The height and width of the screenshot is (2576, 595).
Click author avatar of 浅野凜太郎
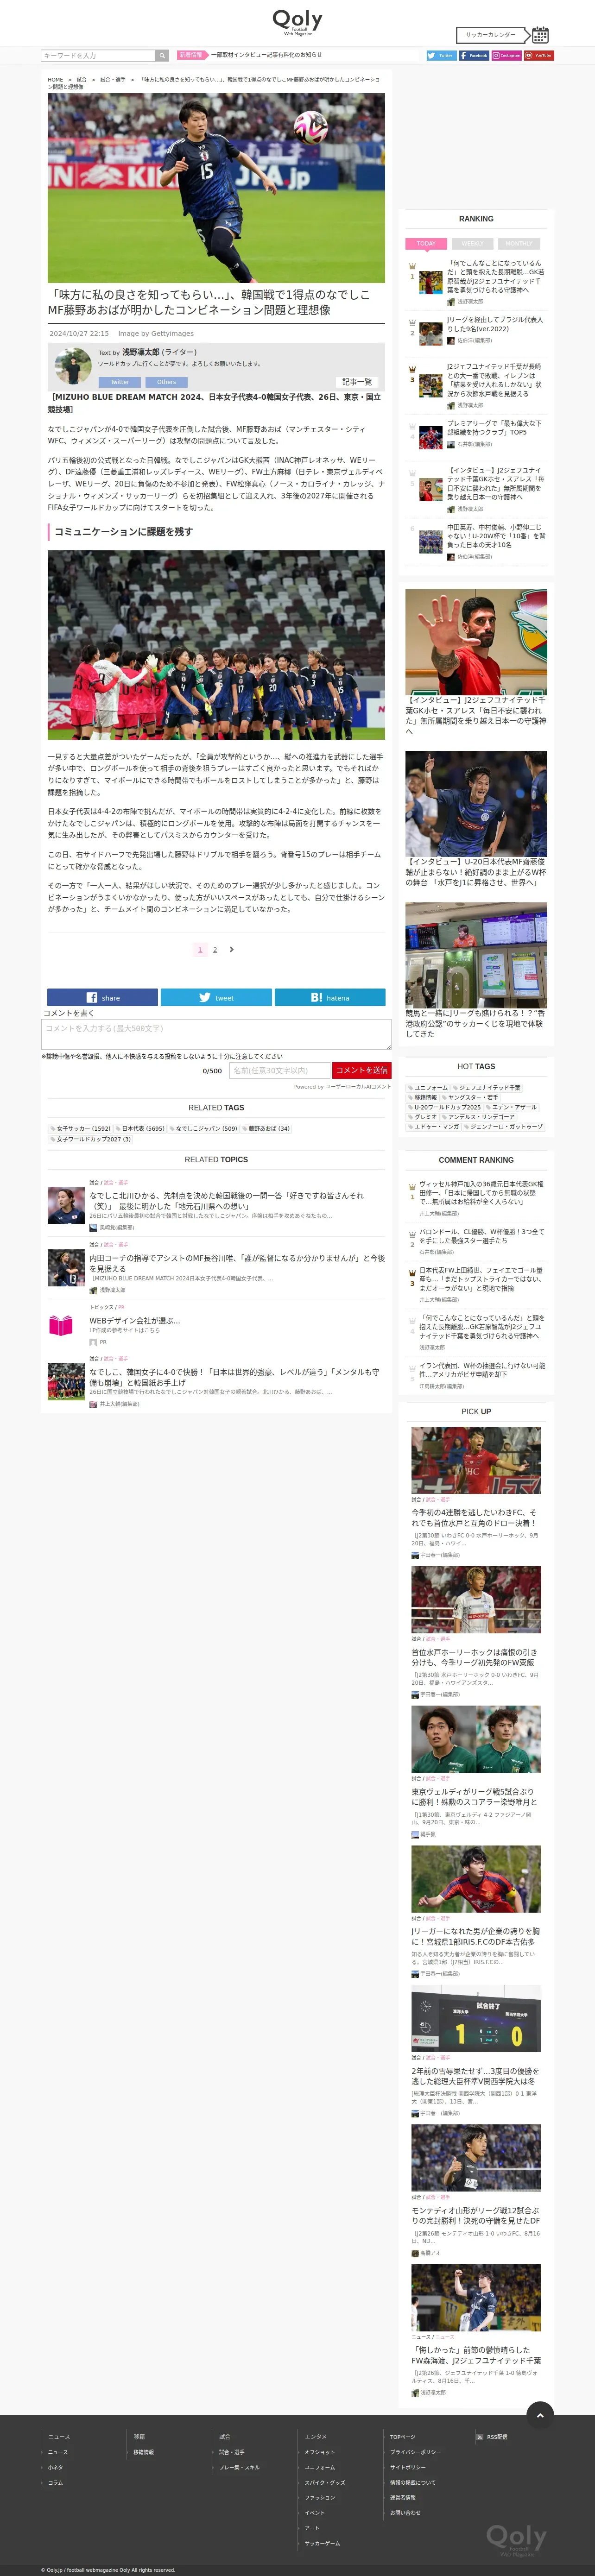pos(73,367)
